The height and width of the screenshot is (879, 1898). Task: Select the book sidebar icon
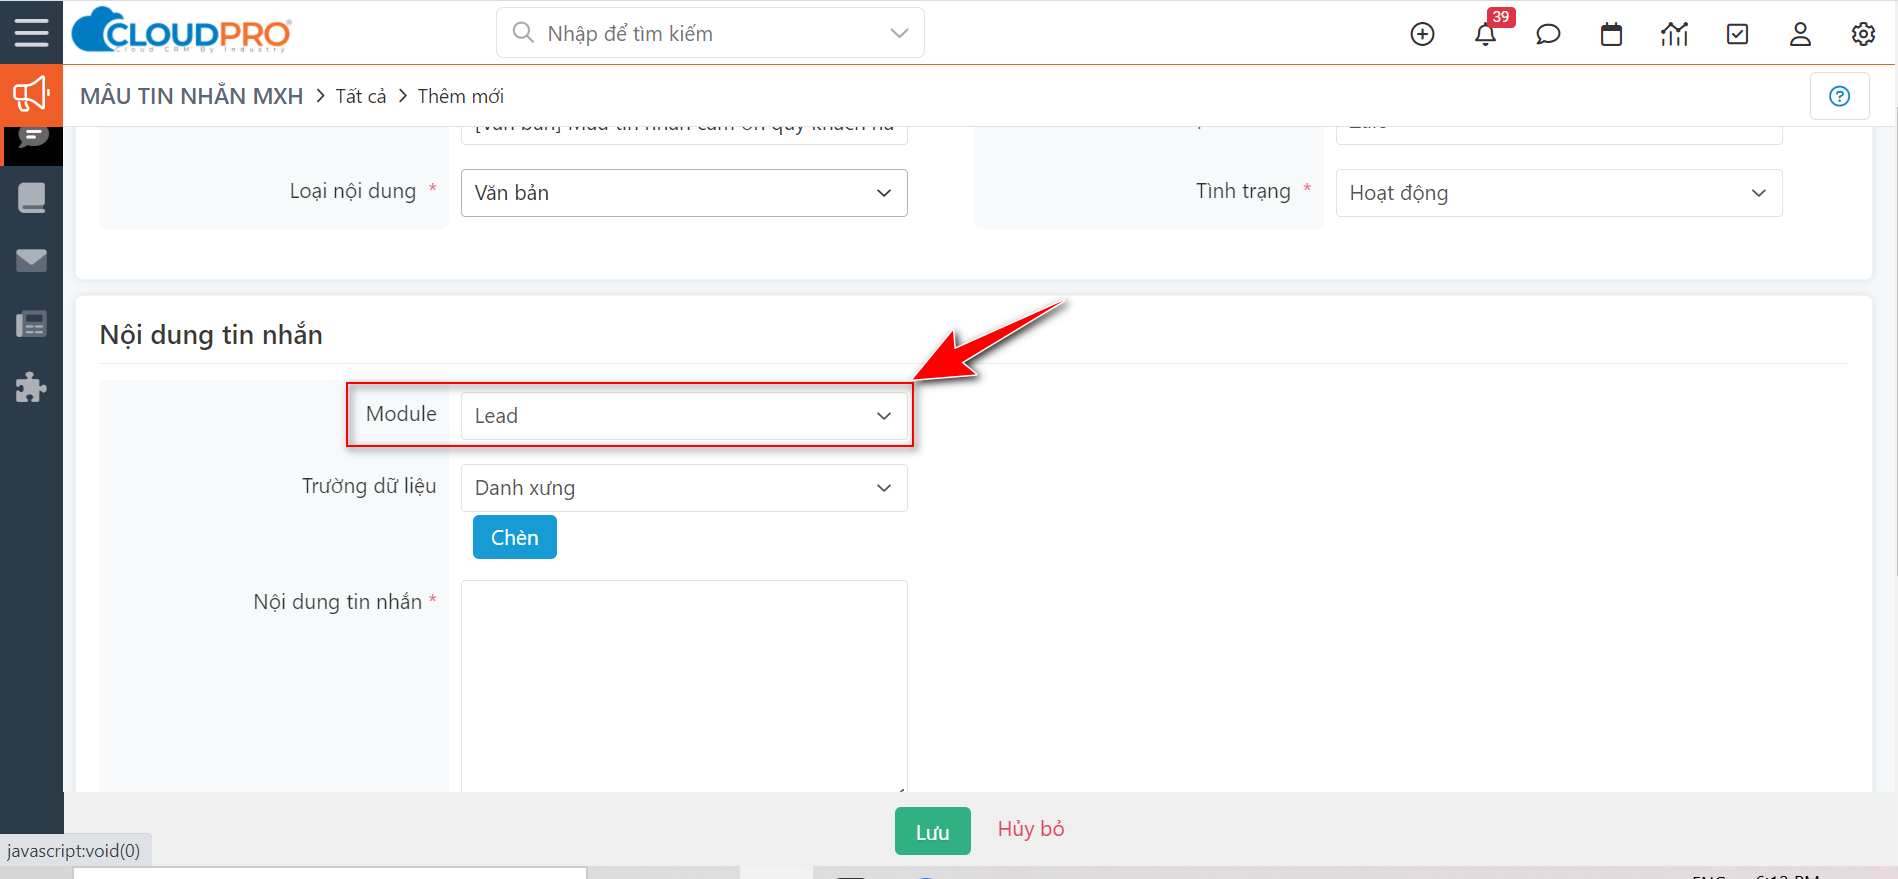(32, 197)
